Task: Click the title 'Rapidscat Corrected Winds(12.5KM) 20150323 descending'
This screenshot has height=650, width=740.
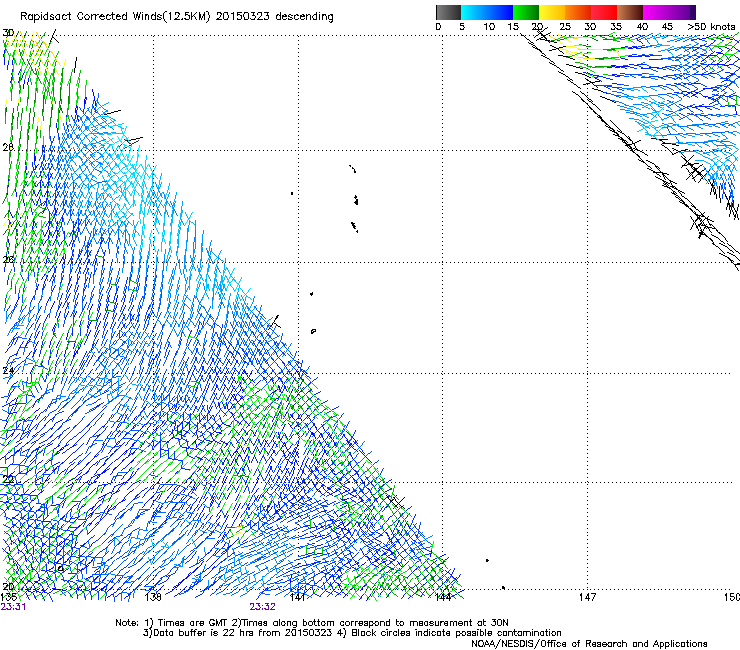Action: click(177, 17)
